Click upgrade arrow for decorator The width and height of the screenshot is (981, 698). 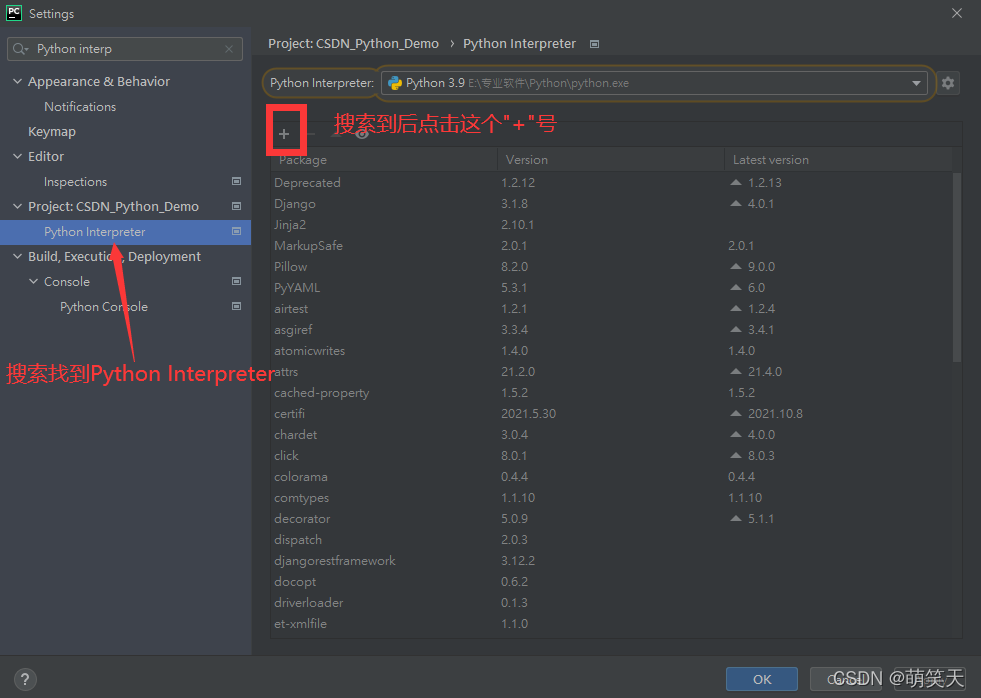tap(736, 518)
